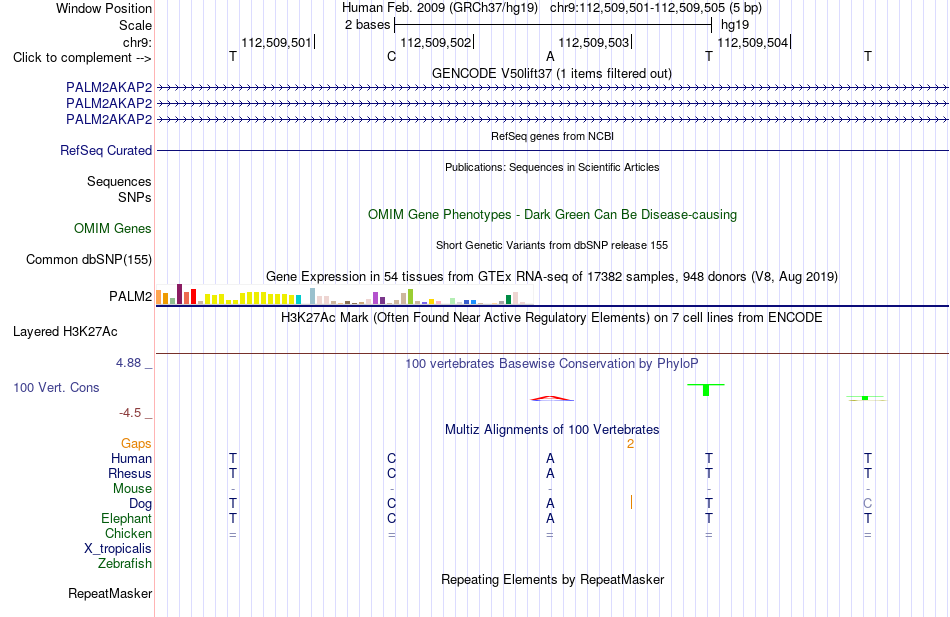Open Publications: Sequences in Scientific Articles title
This screenshot has width=950, height=617.
tap(552, 167)
